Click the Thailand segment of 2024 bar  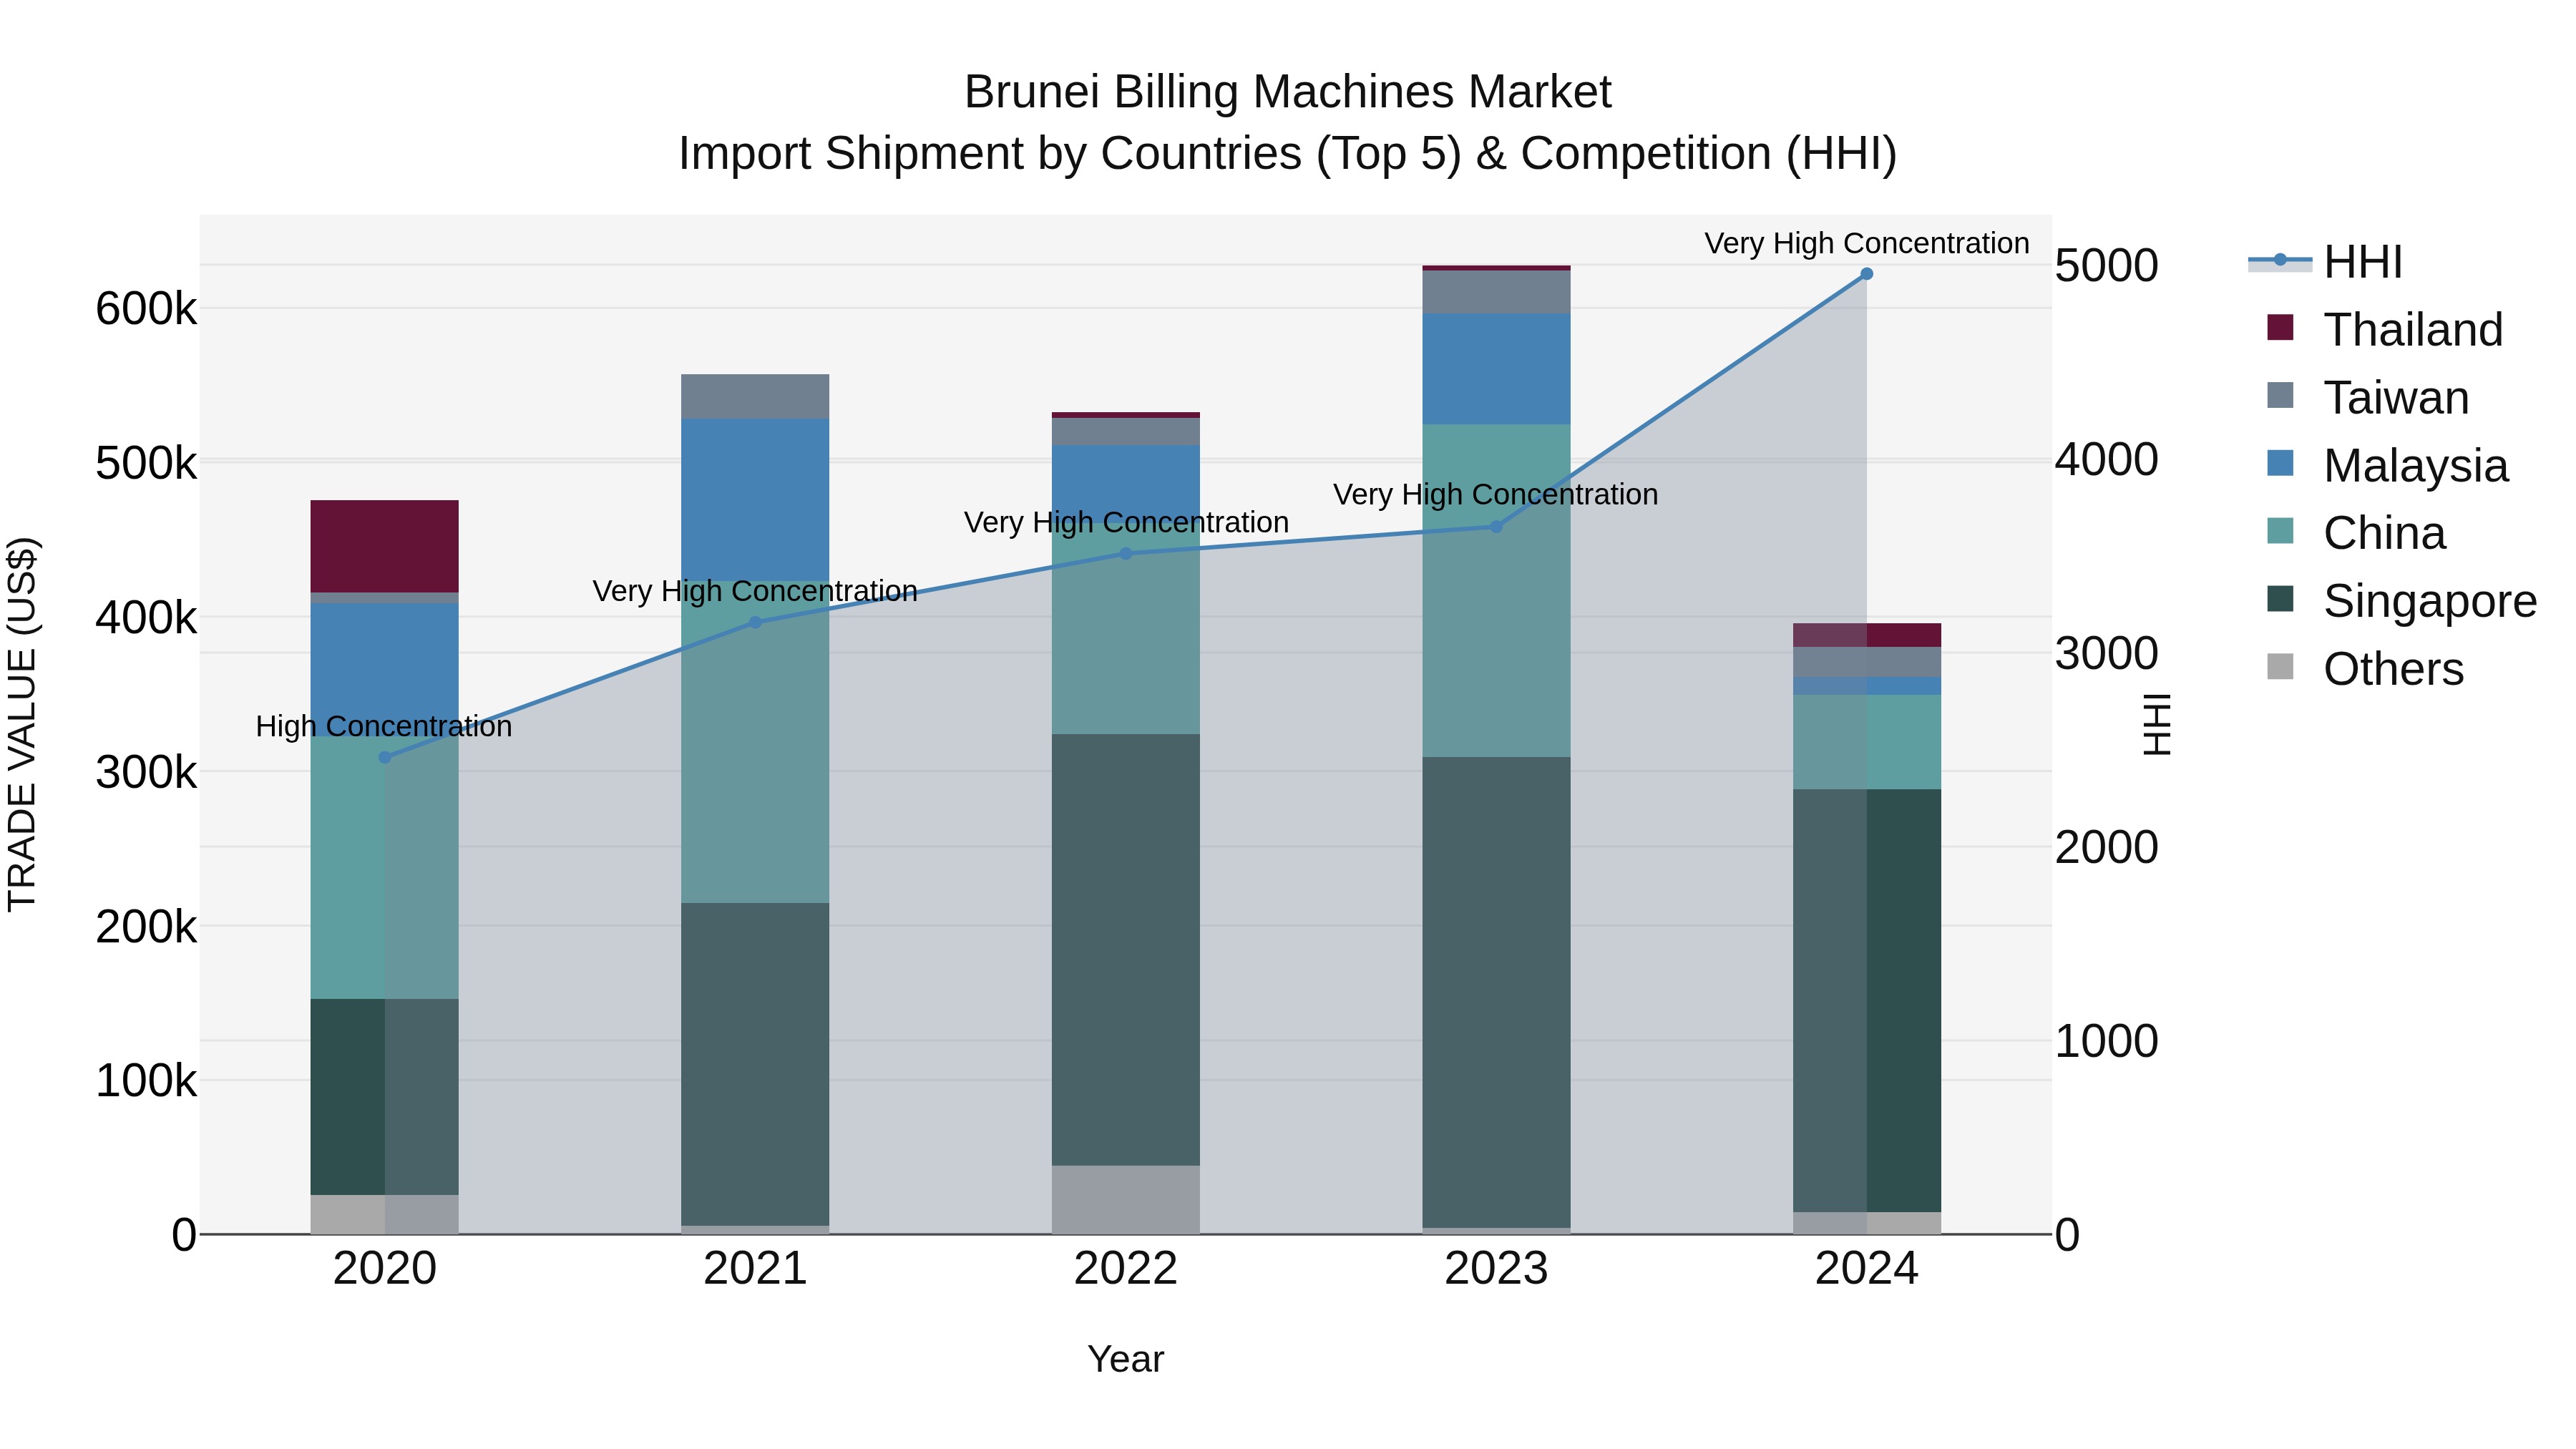point(1866,636)
